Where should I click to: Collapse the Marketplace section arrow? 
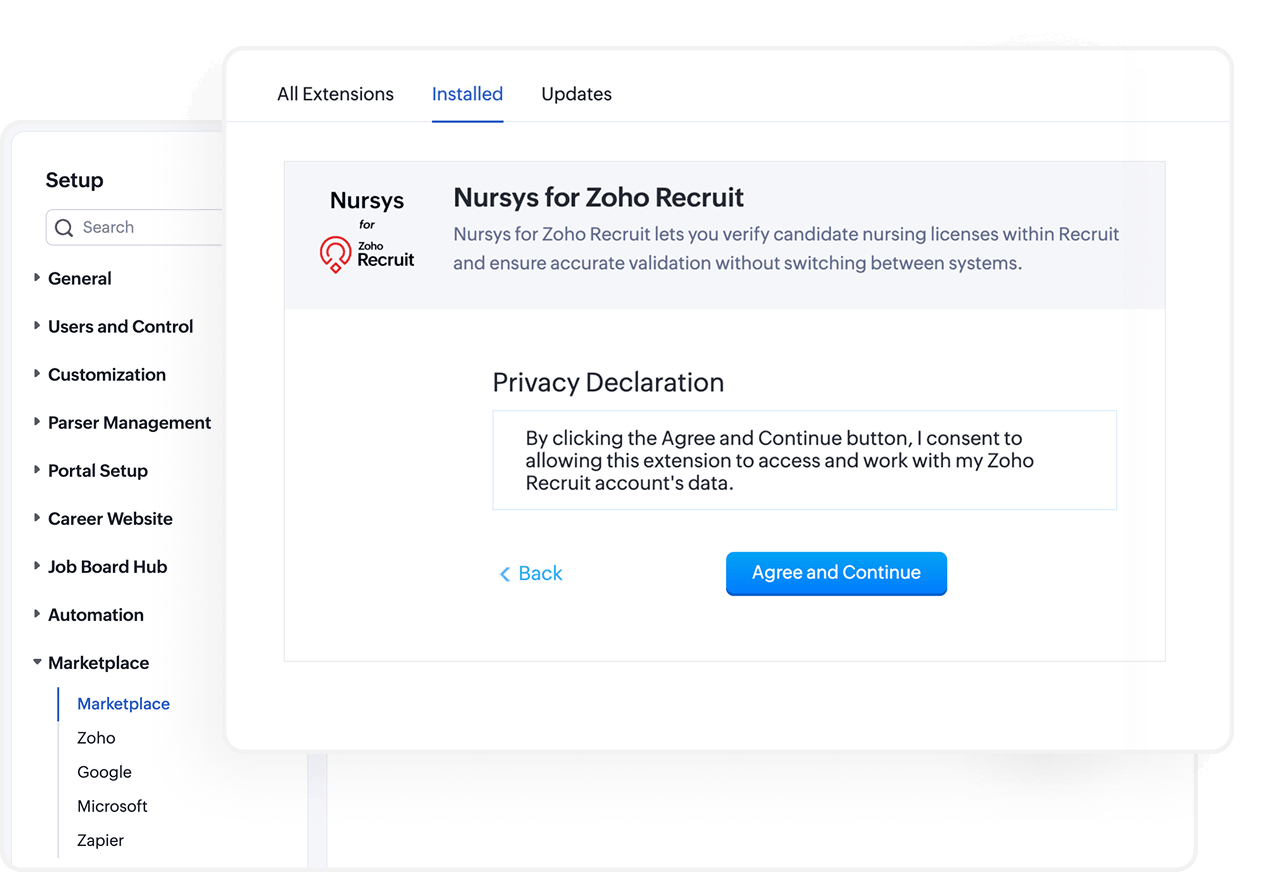click(x=37, y=662)
